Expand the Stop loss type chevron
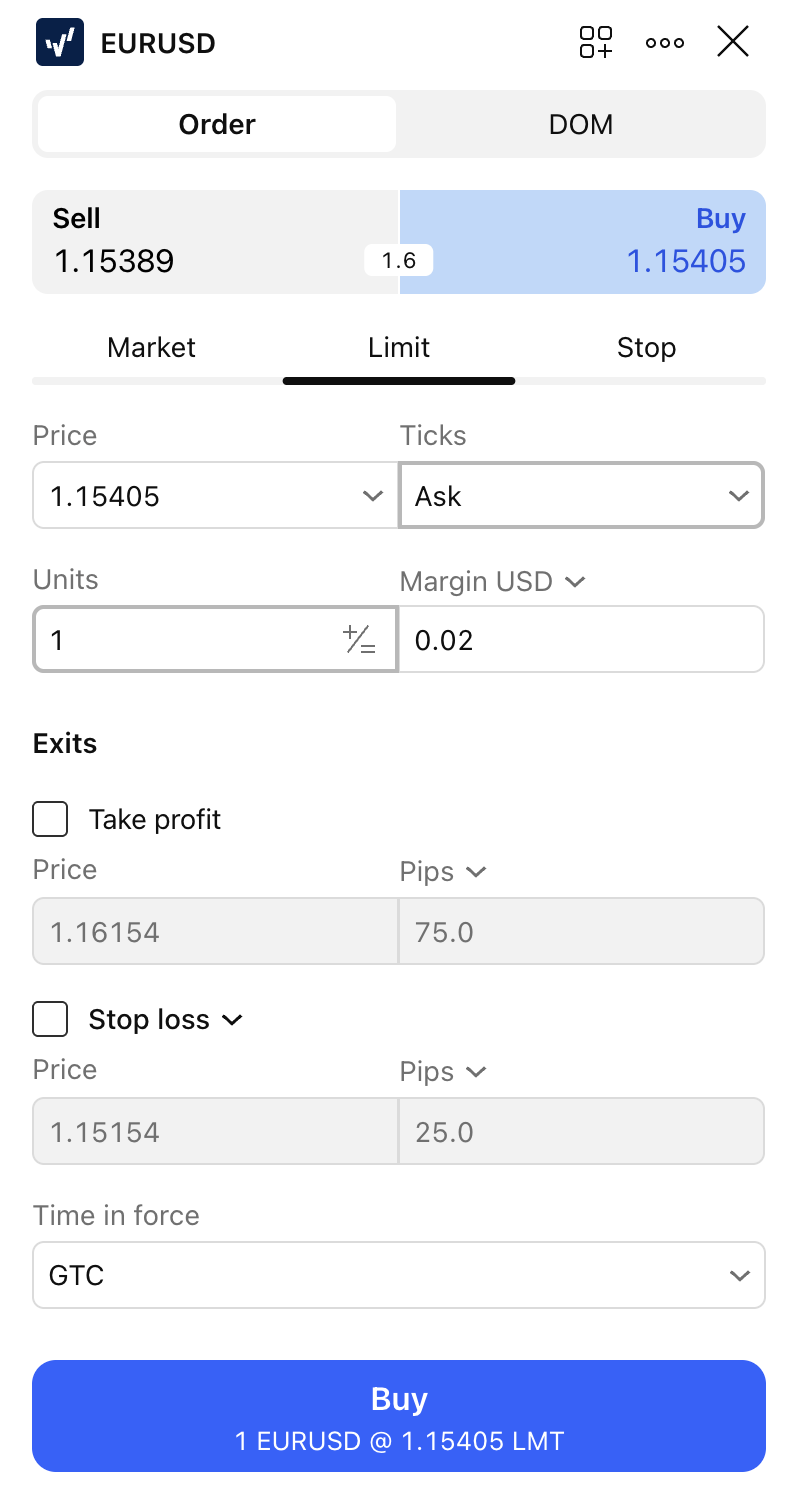 pyautogui.click(x=232, y=1020)
